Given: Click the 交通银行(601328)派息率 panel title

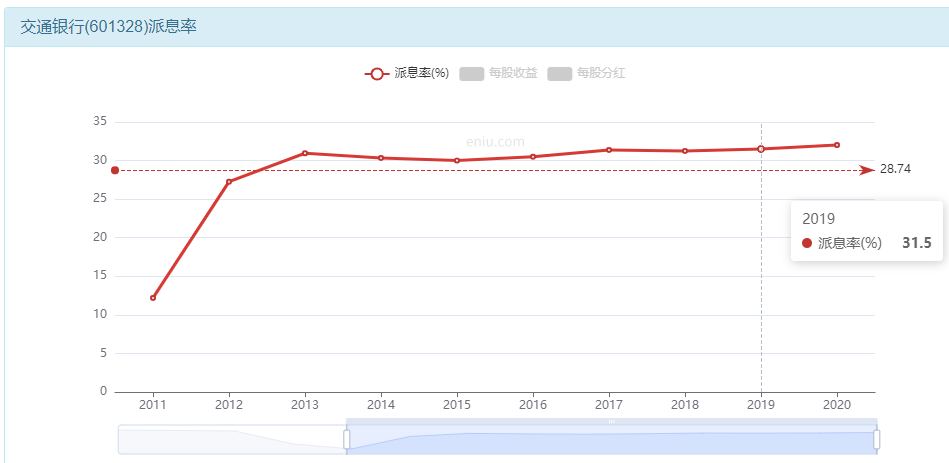Looking at the screenshot, I should pos(109,27).
